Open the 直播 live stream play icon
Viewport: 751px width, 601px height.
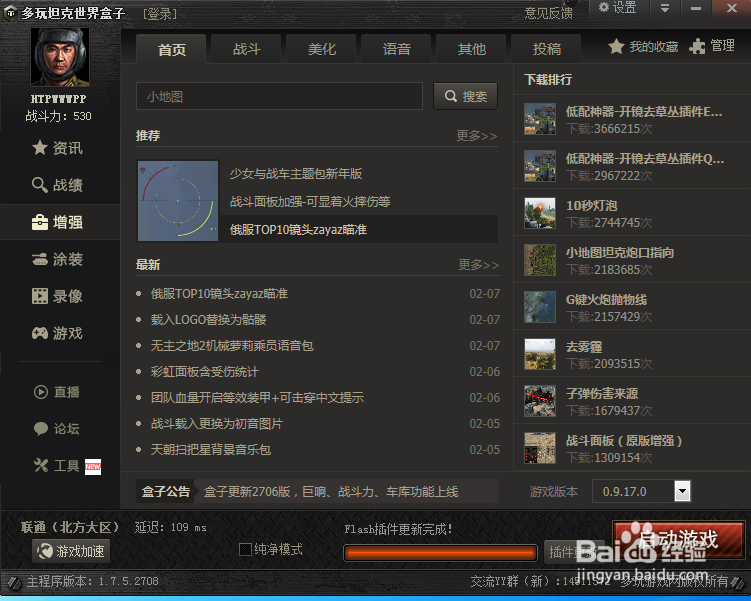click(x=41, y=392)
